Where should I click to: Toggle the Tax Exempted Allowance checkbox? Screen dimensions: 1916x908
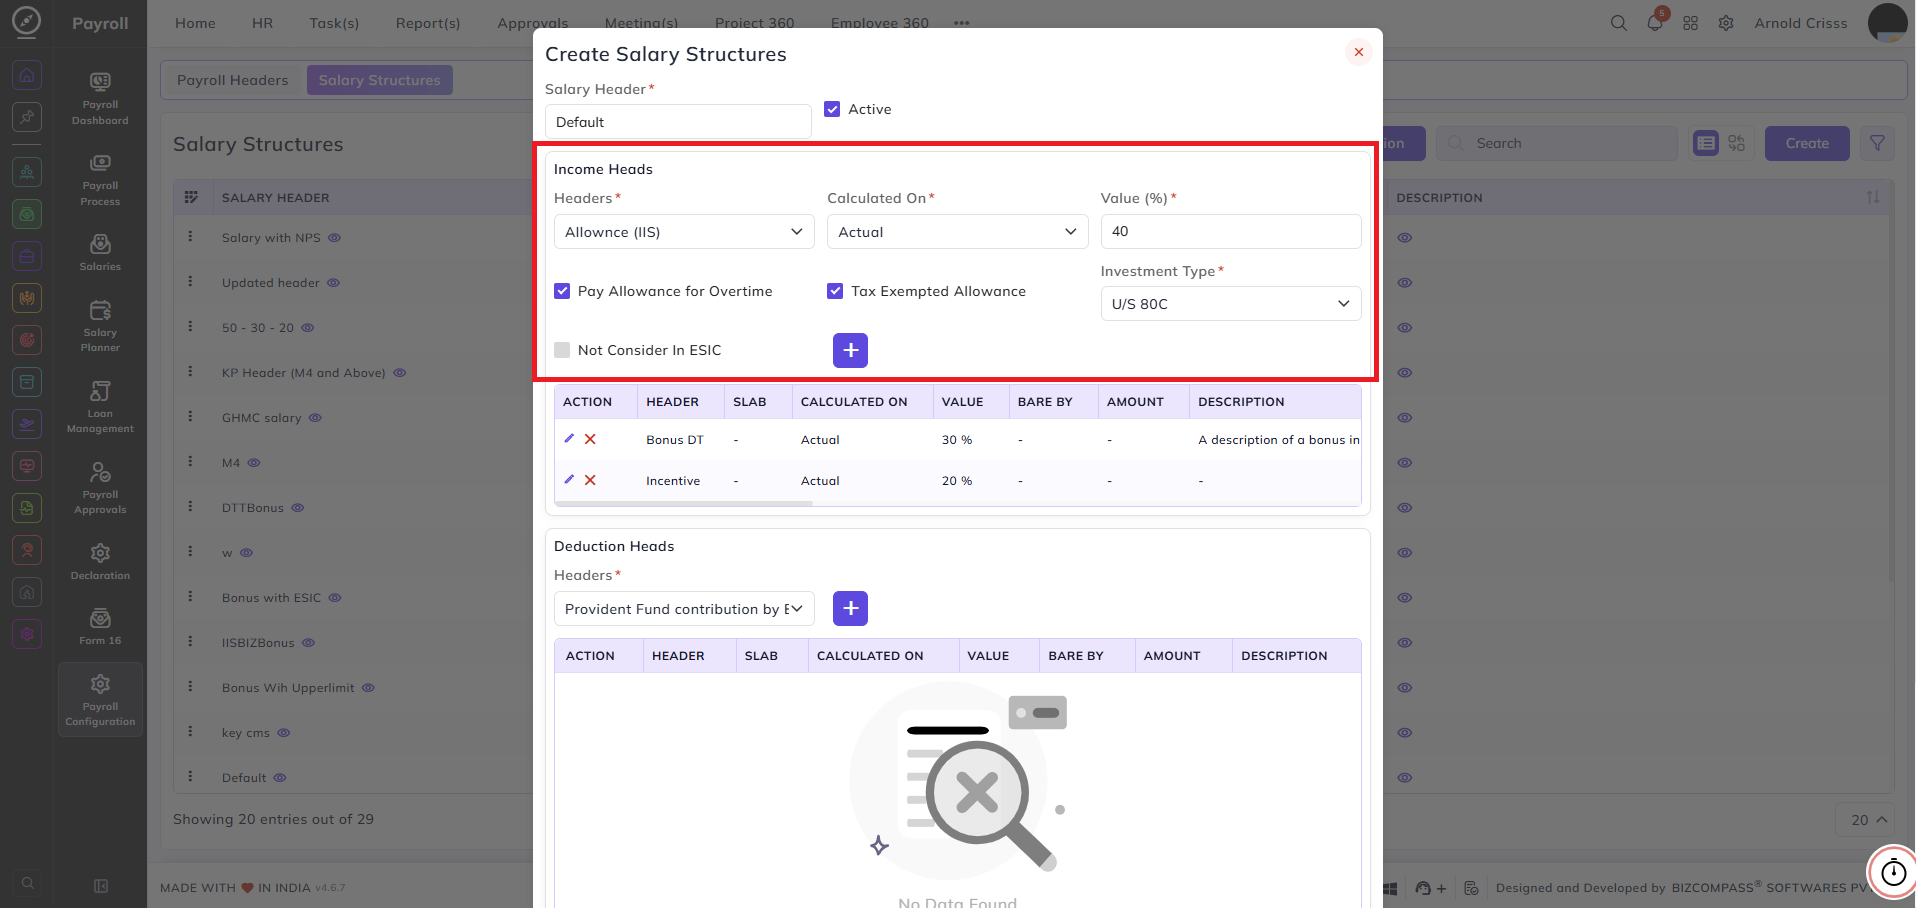(835, 291)
